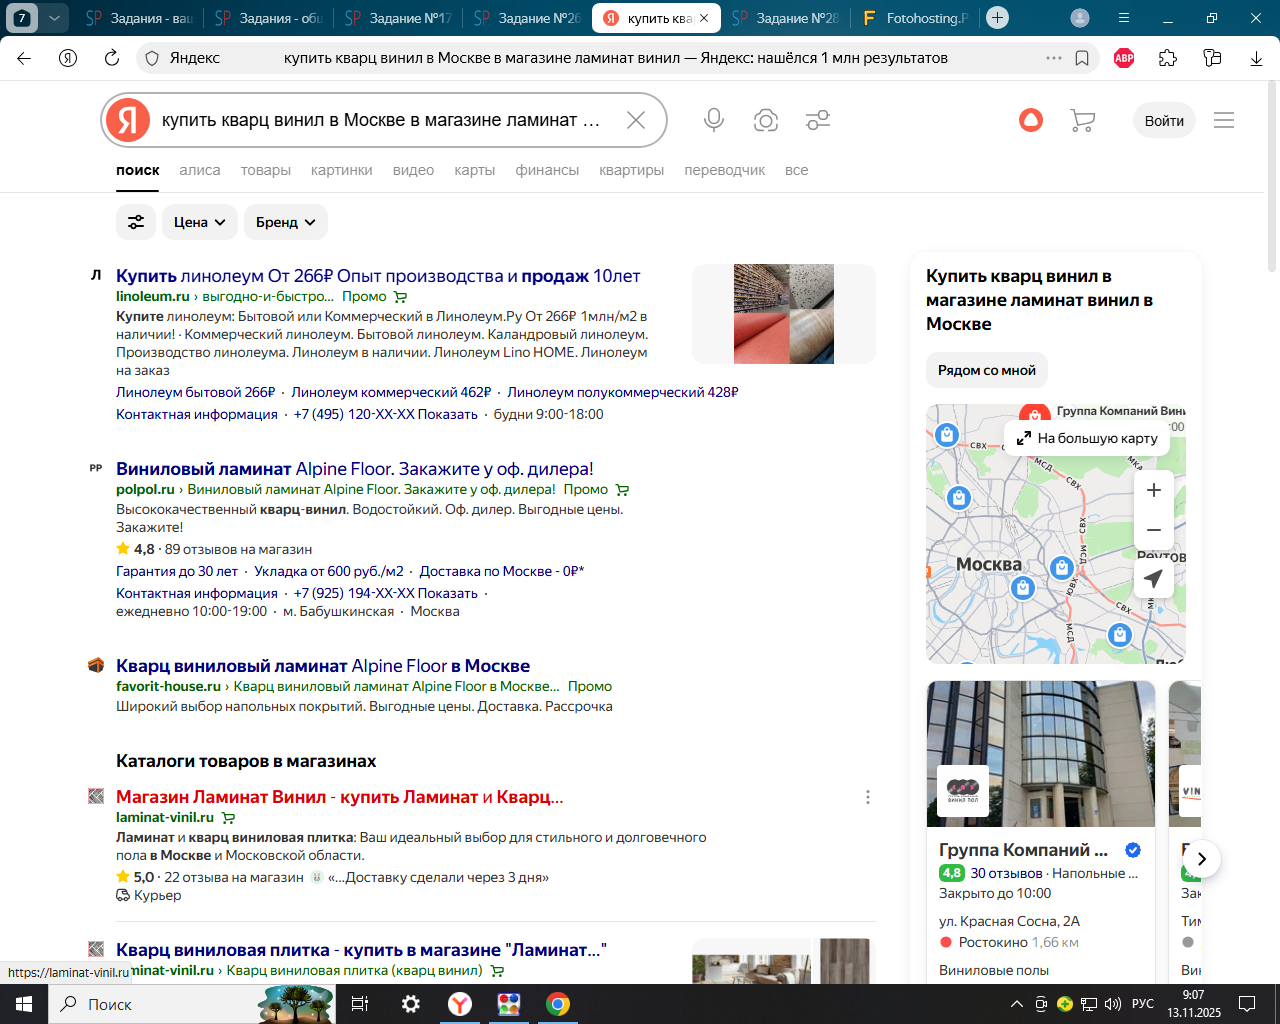
Task: Open the ABP ad blocker extension
Action: tap(1124, 58)
